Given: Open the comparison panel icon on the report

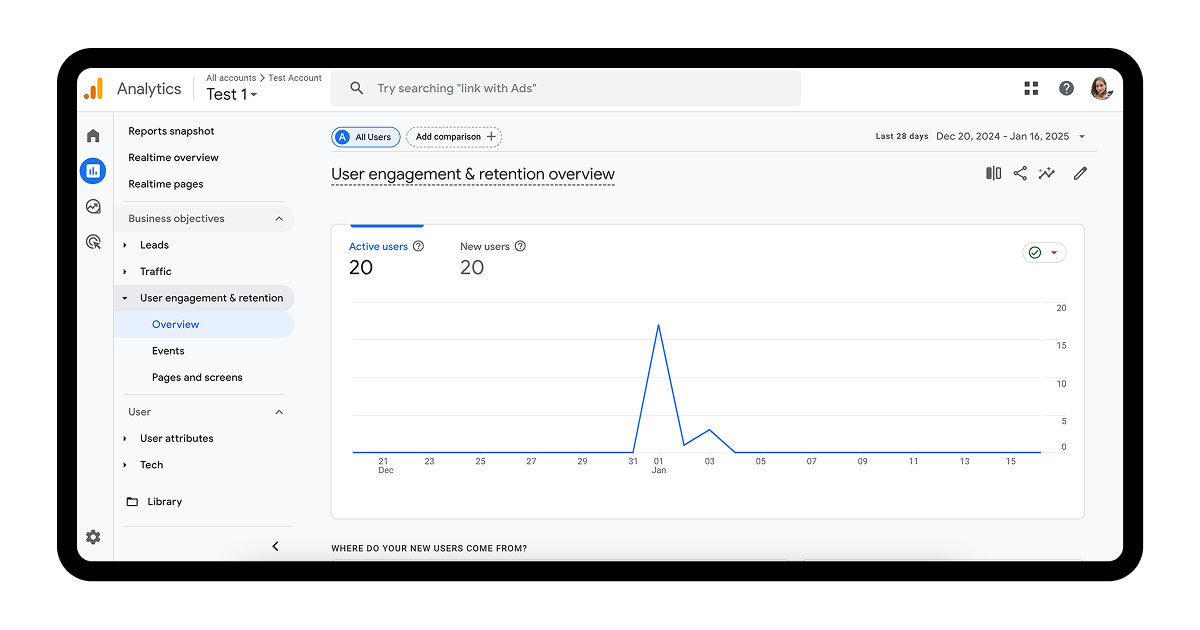Looking at the screenshot, I should pyautogui.click(x=992, y=173).
